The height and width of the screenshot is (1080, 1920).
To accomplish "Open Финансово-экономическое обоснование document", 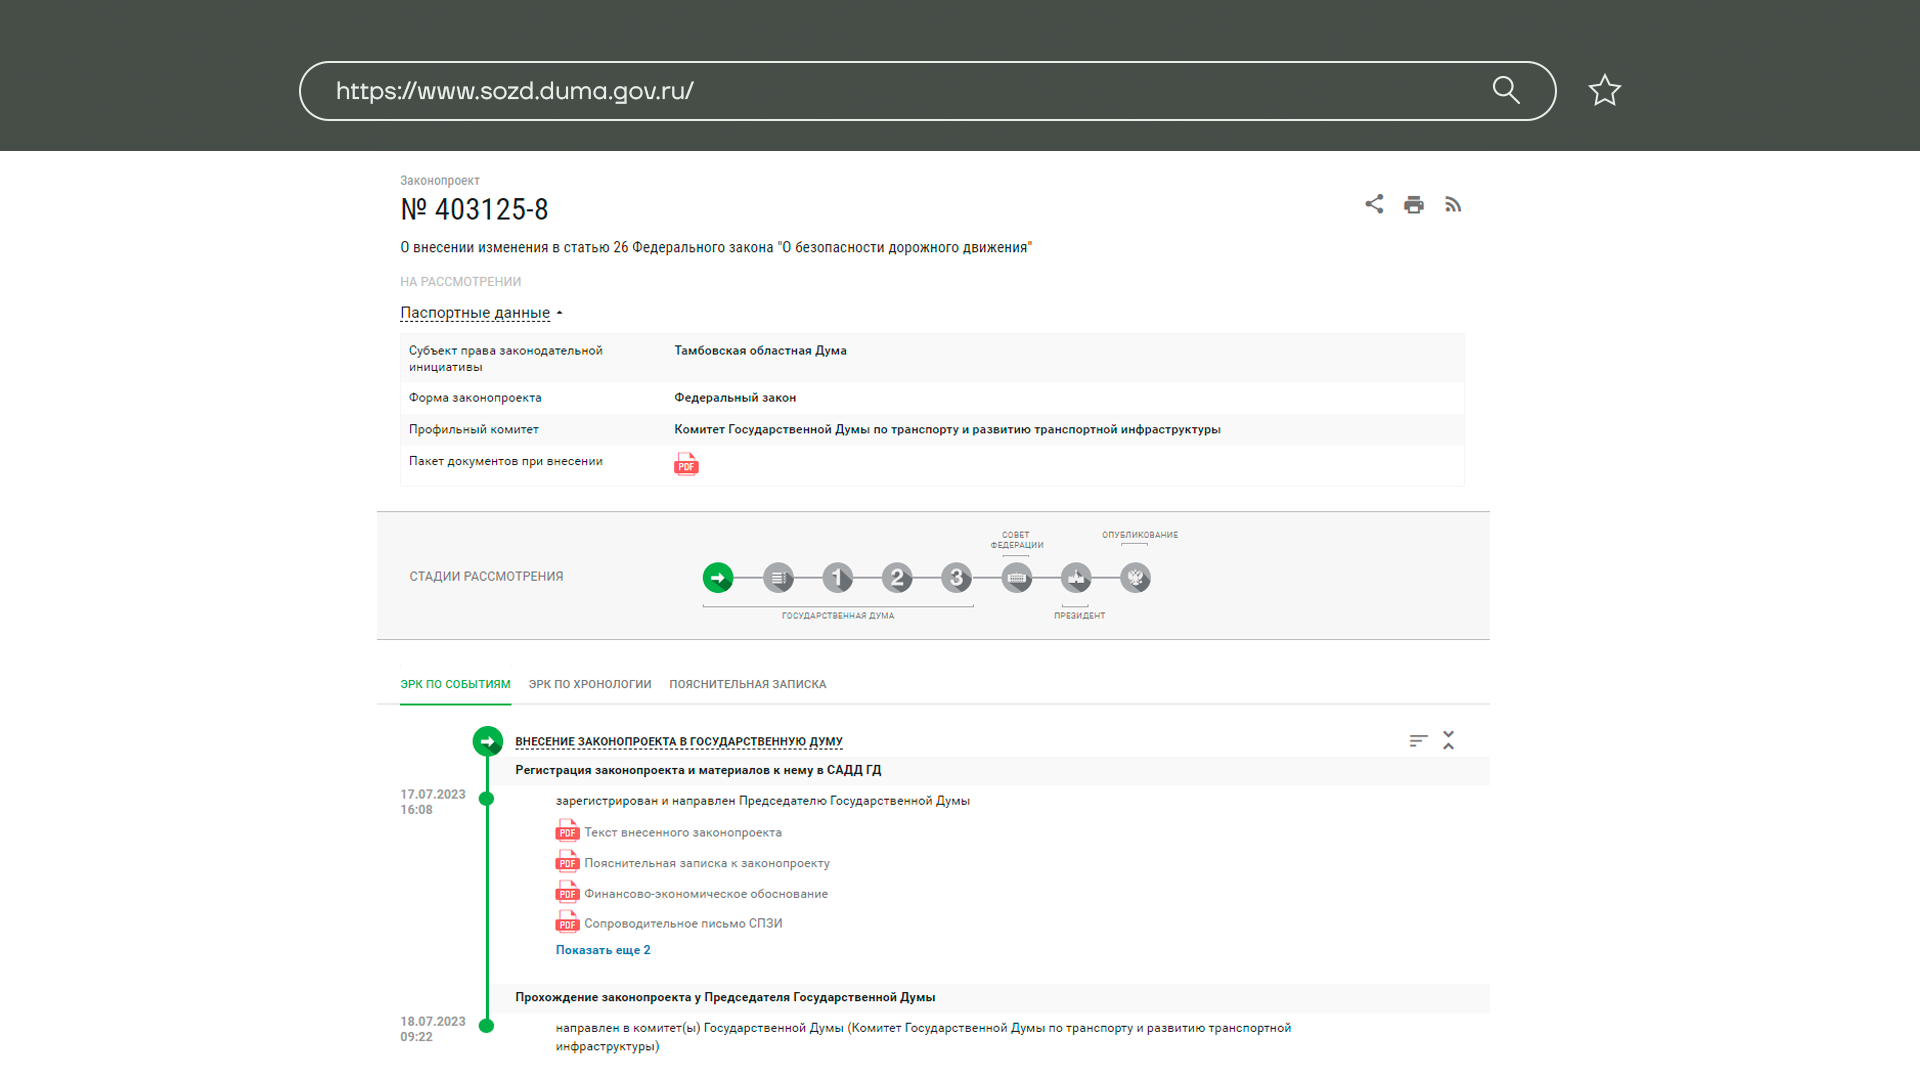I will coord(705,894).
